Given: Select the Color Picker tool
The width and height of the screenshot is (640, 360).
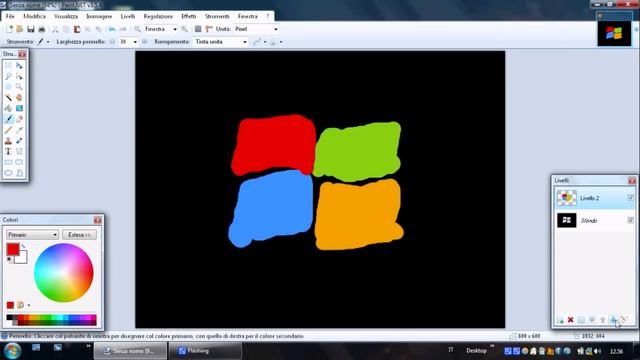Looking at the screenshot, I should click(x=19, y=130).
